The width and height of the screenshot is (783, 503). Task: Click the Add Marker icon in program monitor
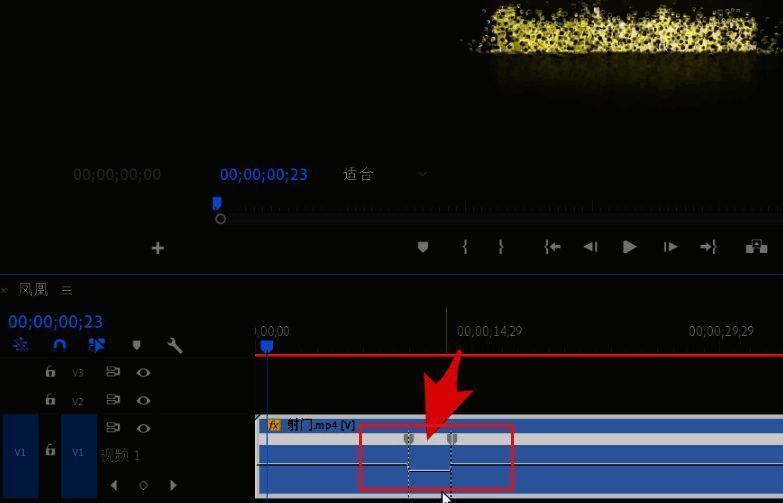(423, 247)
